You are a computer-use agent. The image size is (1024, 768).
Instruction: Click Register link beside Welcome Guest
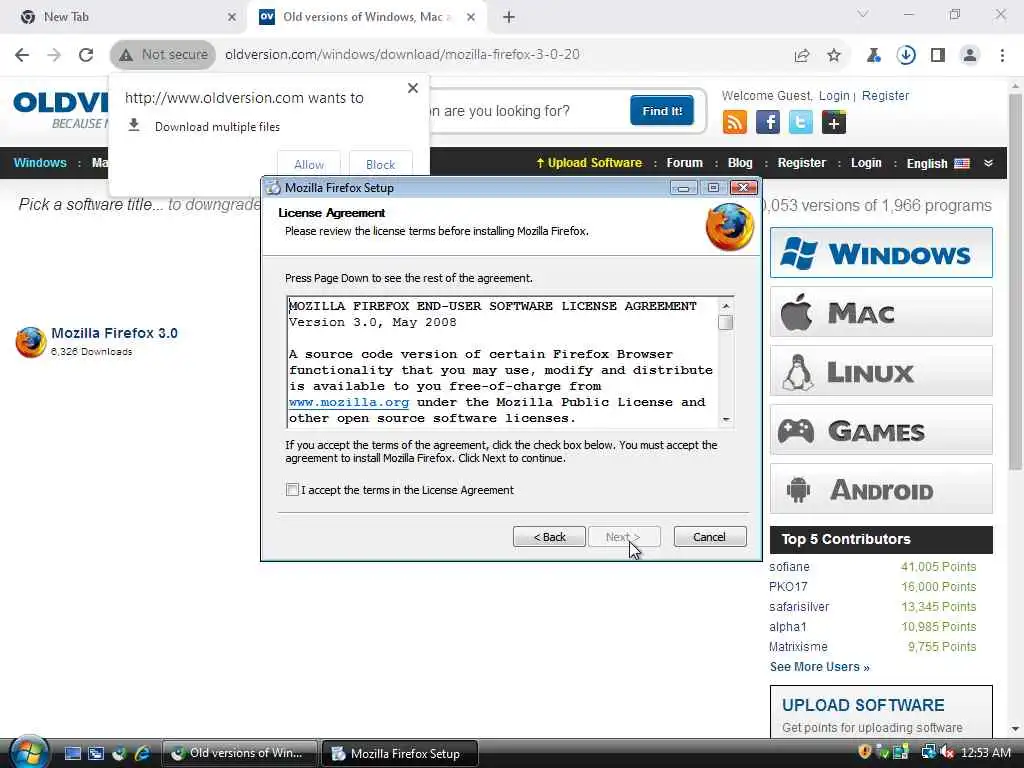point(885,95)
